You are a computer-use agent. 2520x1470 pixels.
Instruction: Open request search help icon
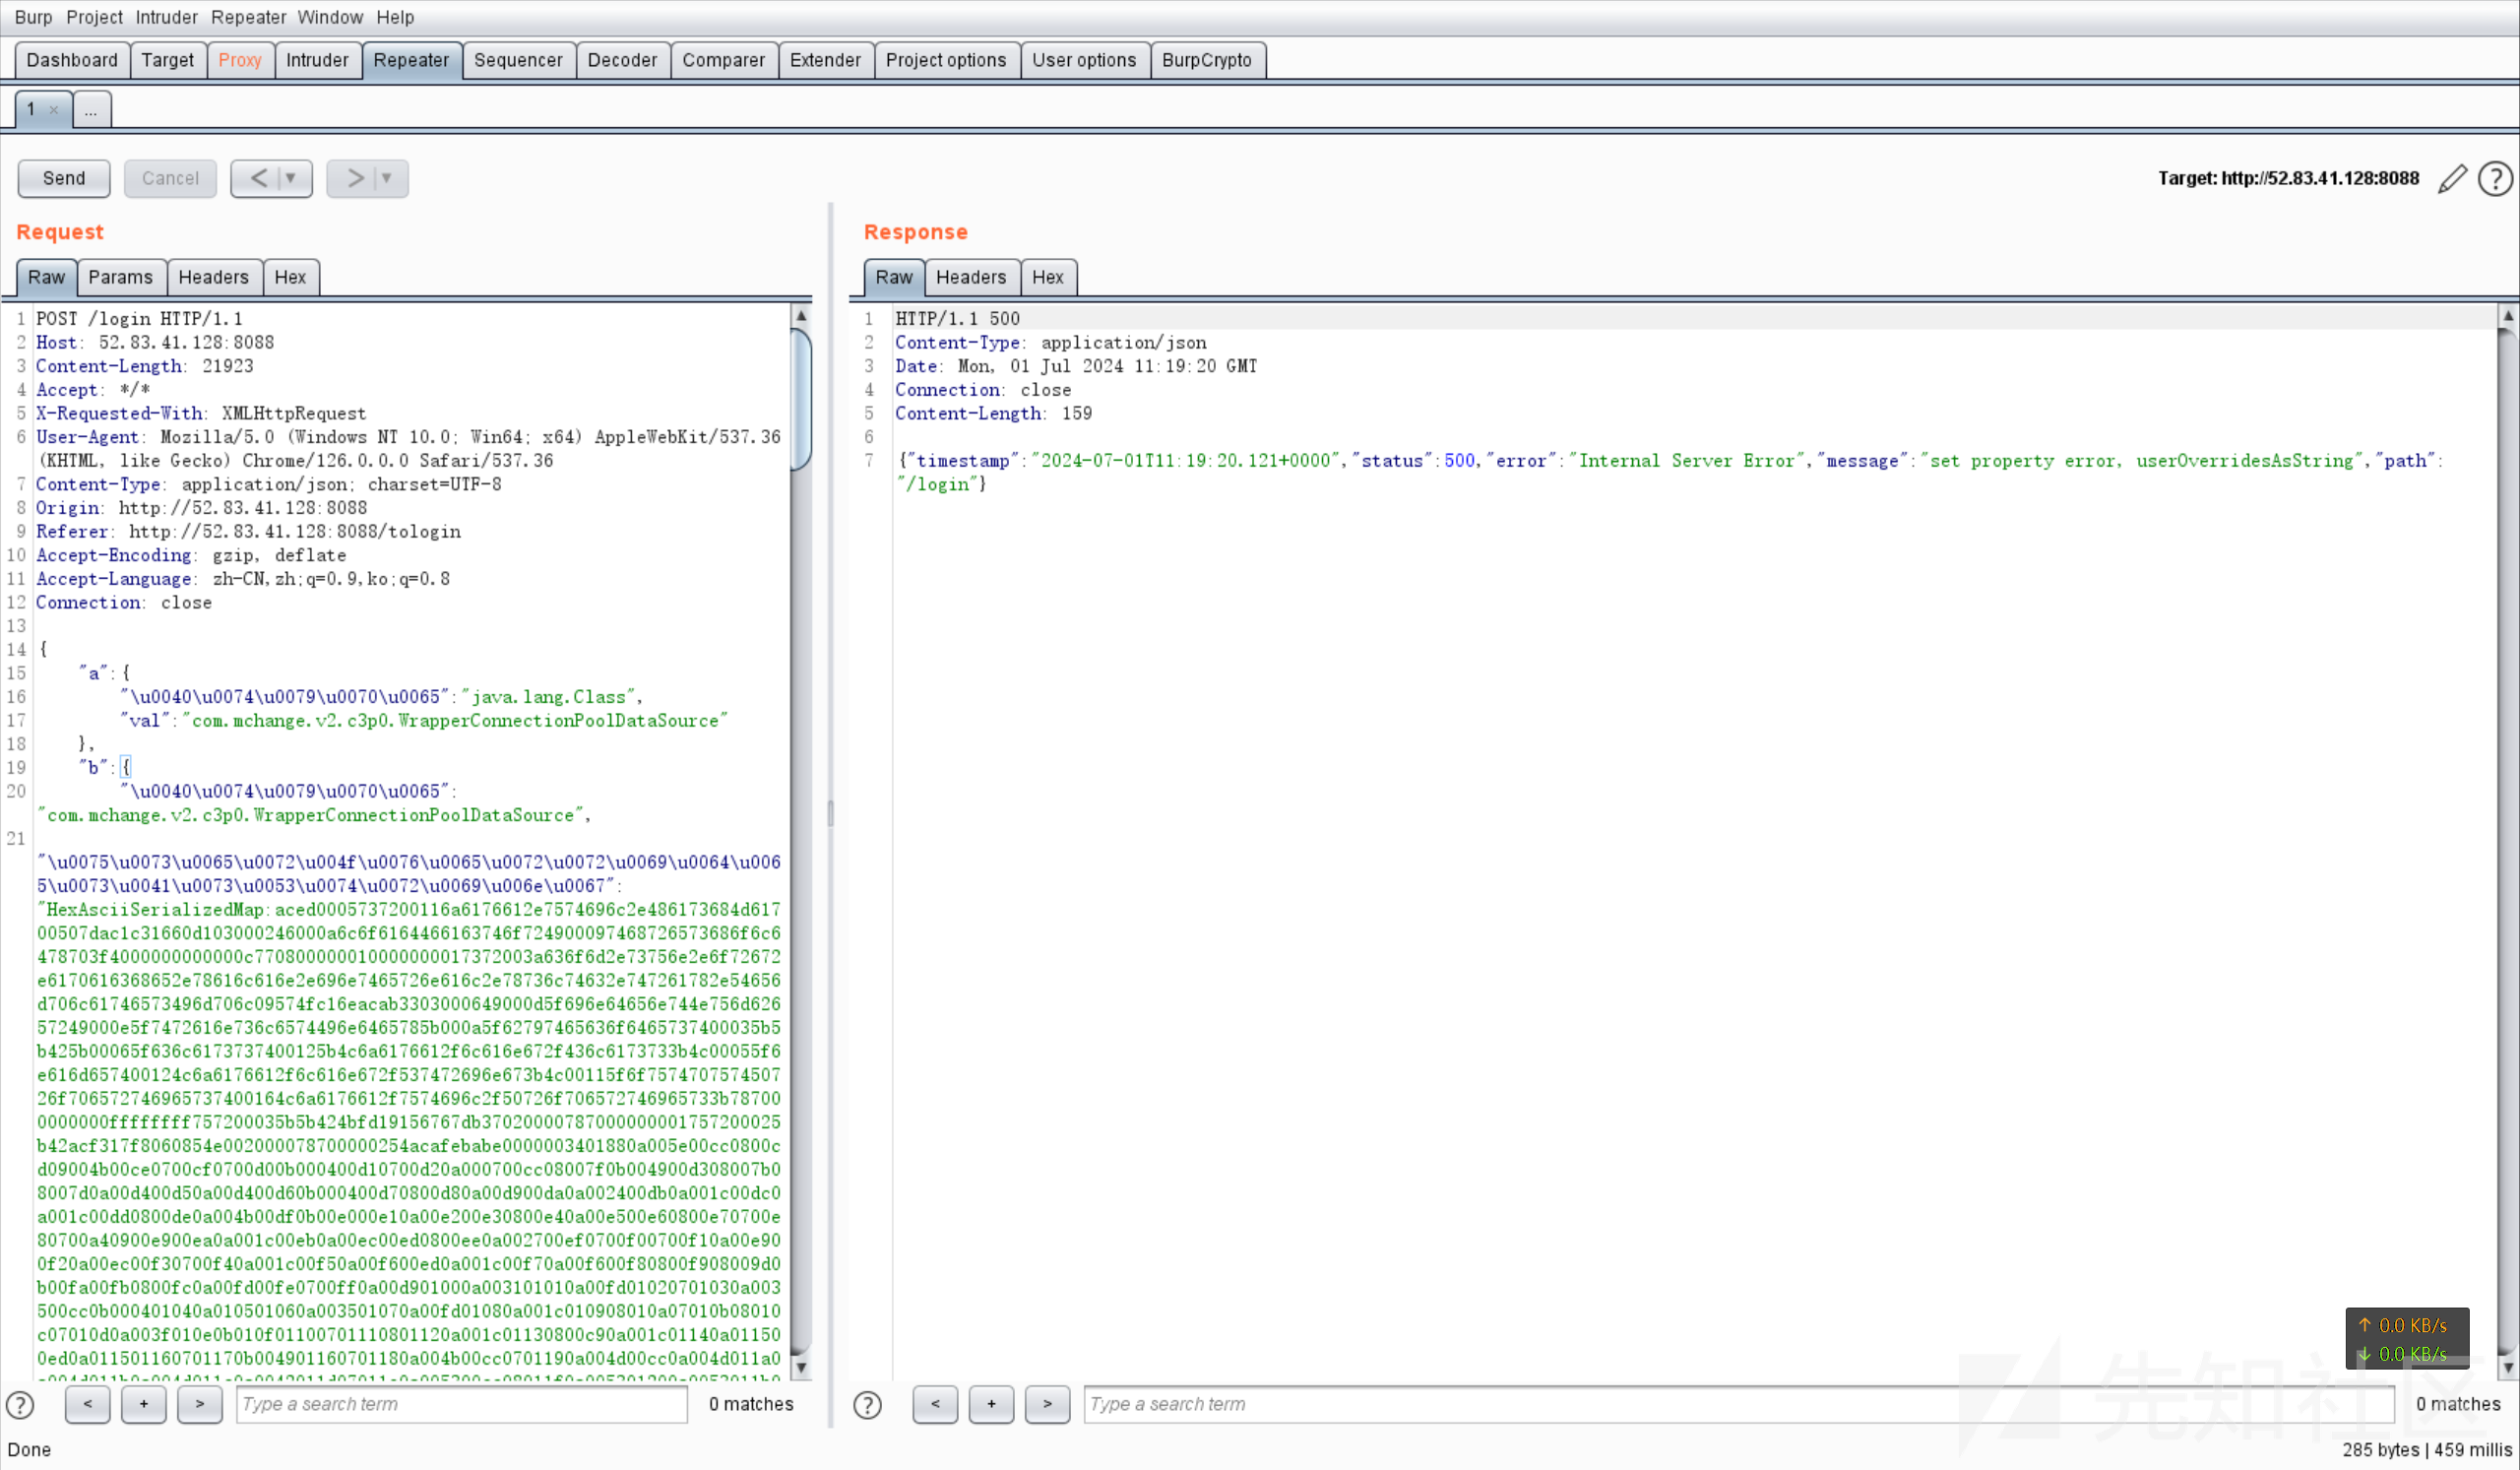click(21, 1405)
